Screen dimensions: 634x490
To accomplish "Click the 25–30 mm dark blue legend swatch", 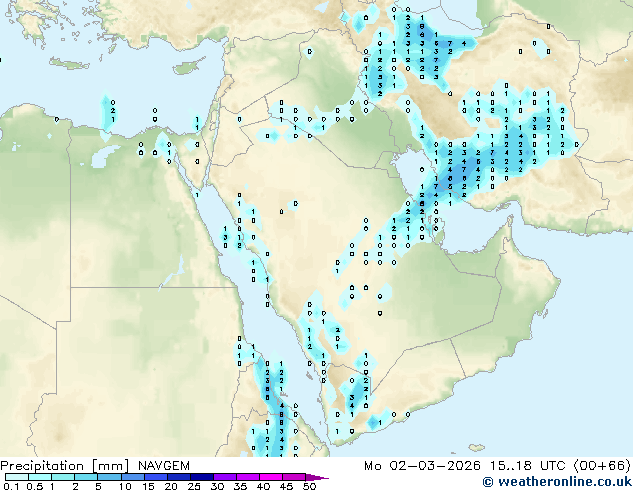I will click(x=202, y=477).
